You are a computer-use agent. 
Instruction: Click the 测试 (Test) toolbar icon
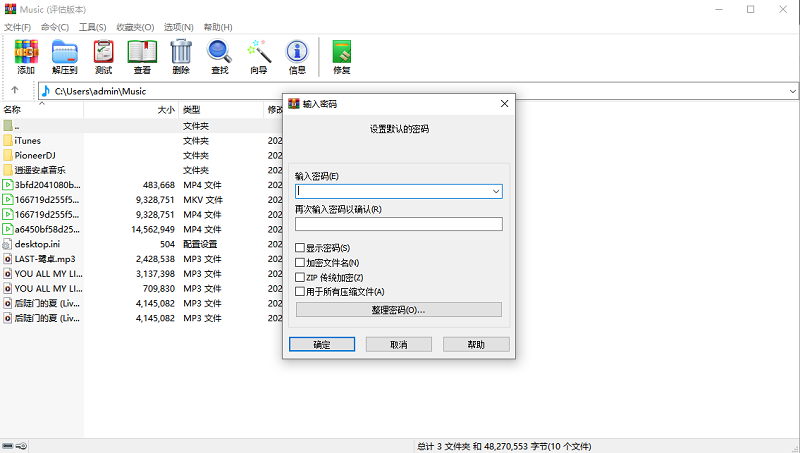104,53
